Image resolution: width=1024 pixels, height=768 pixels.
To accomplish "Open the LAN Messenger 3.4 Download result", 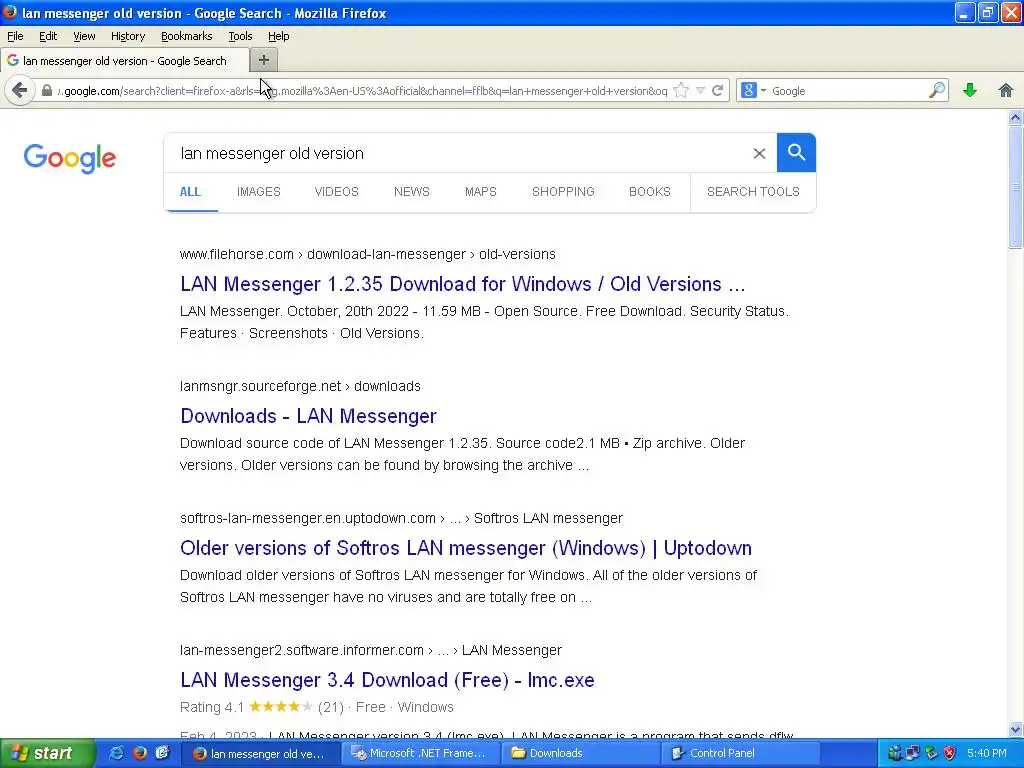I will point(387,680).
